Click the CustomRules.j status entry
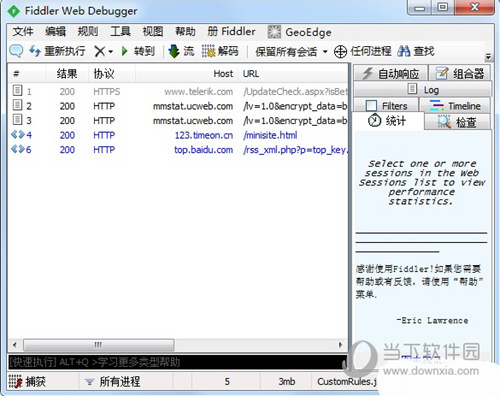 347,381
